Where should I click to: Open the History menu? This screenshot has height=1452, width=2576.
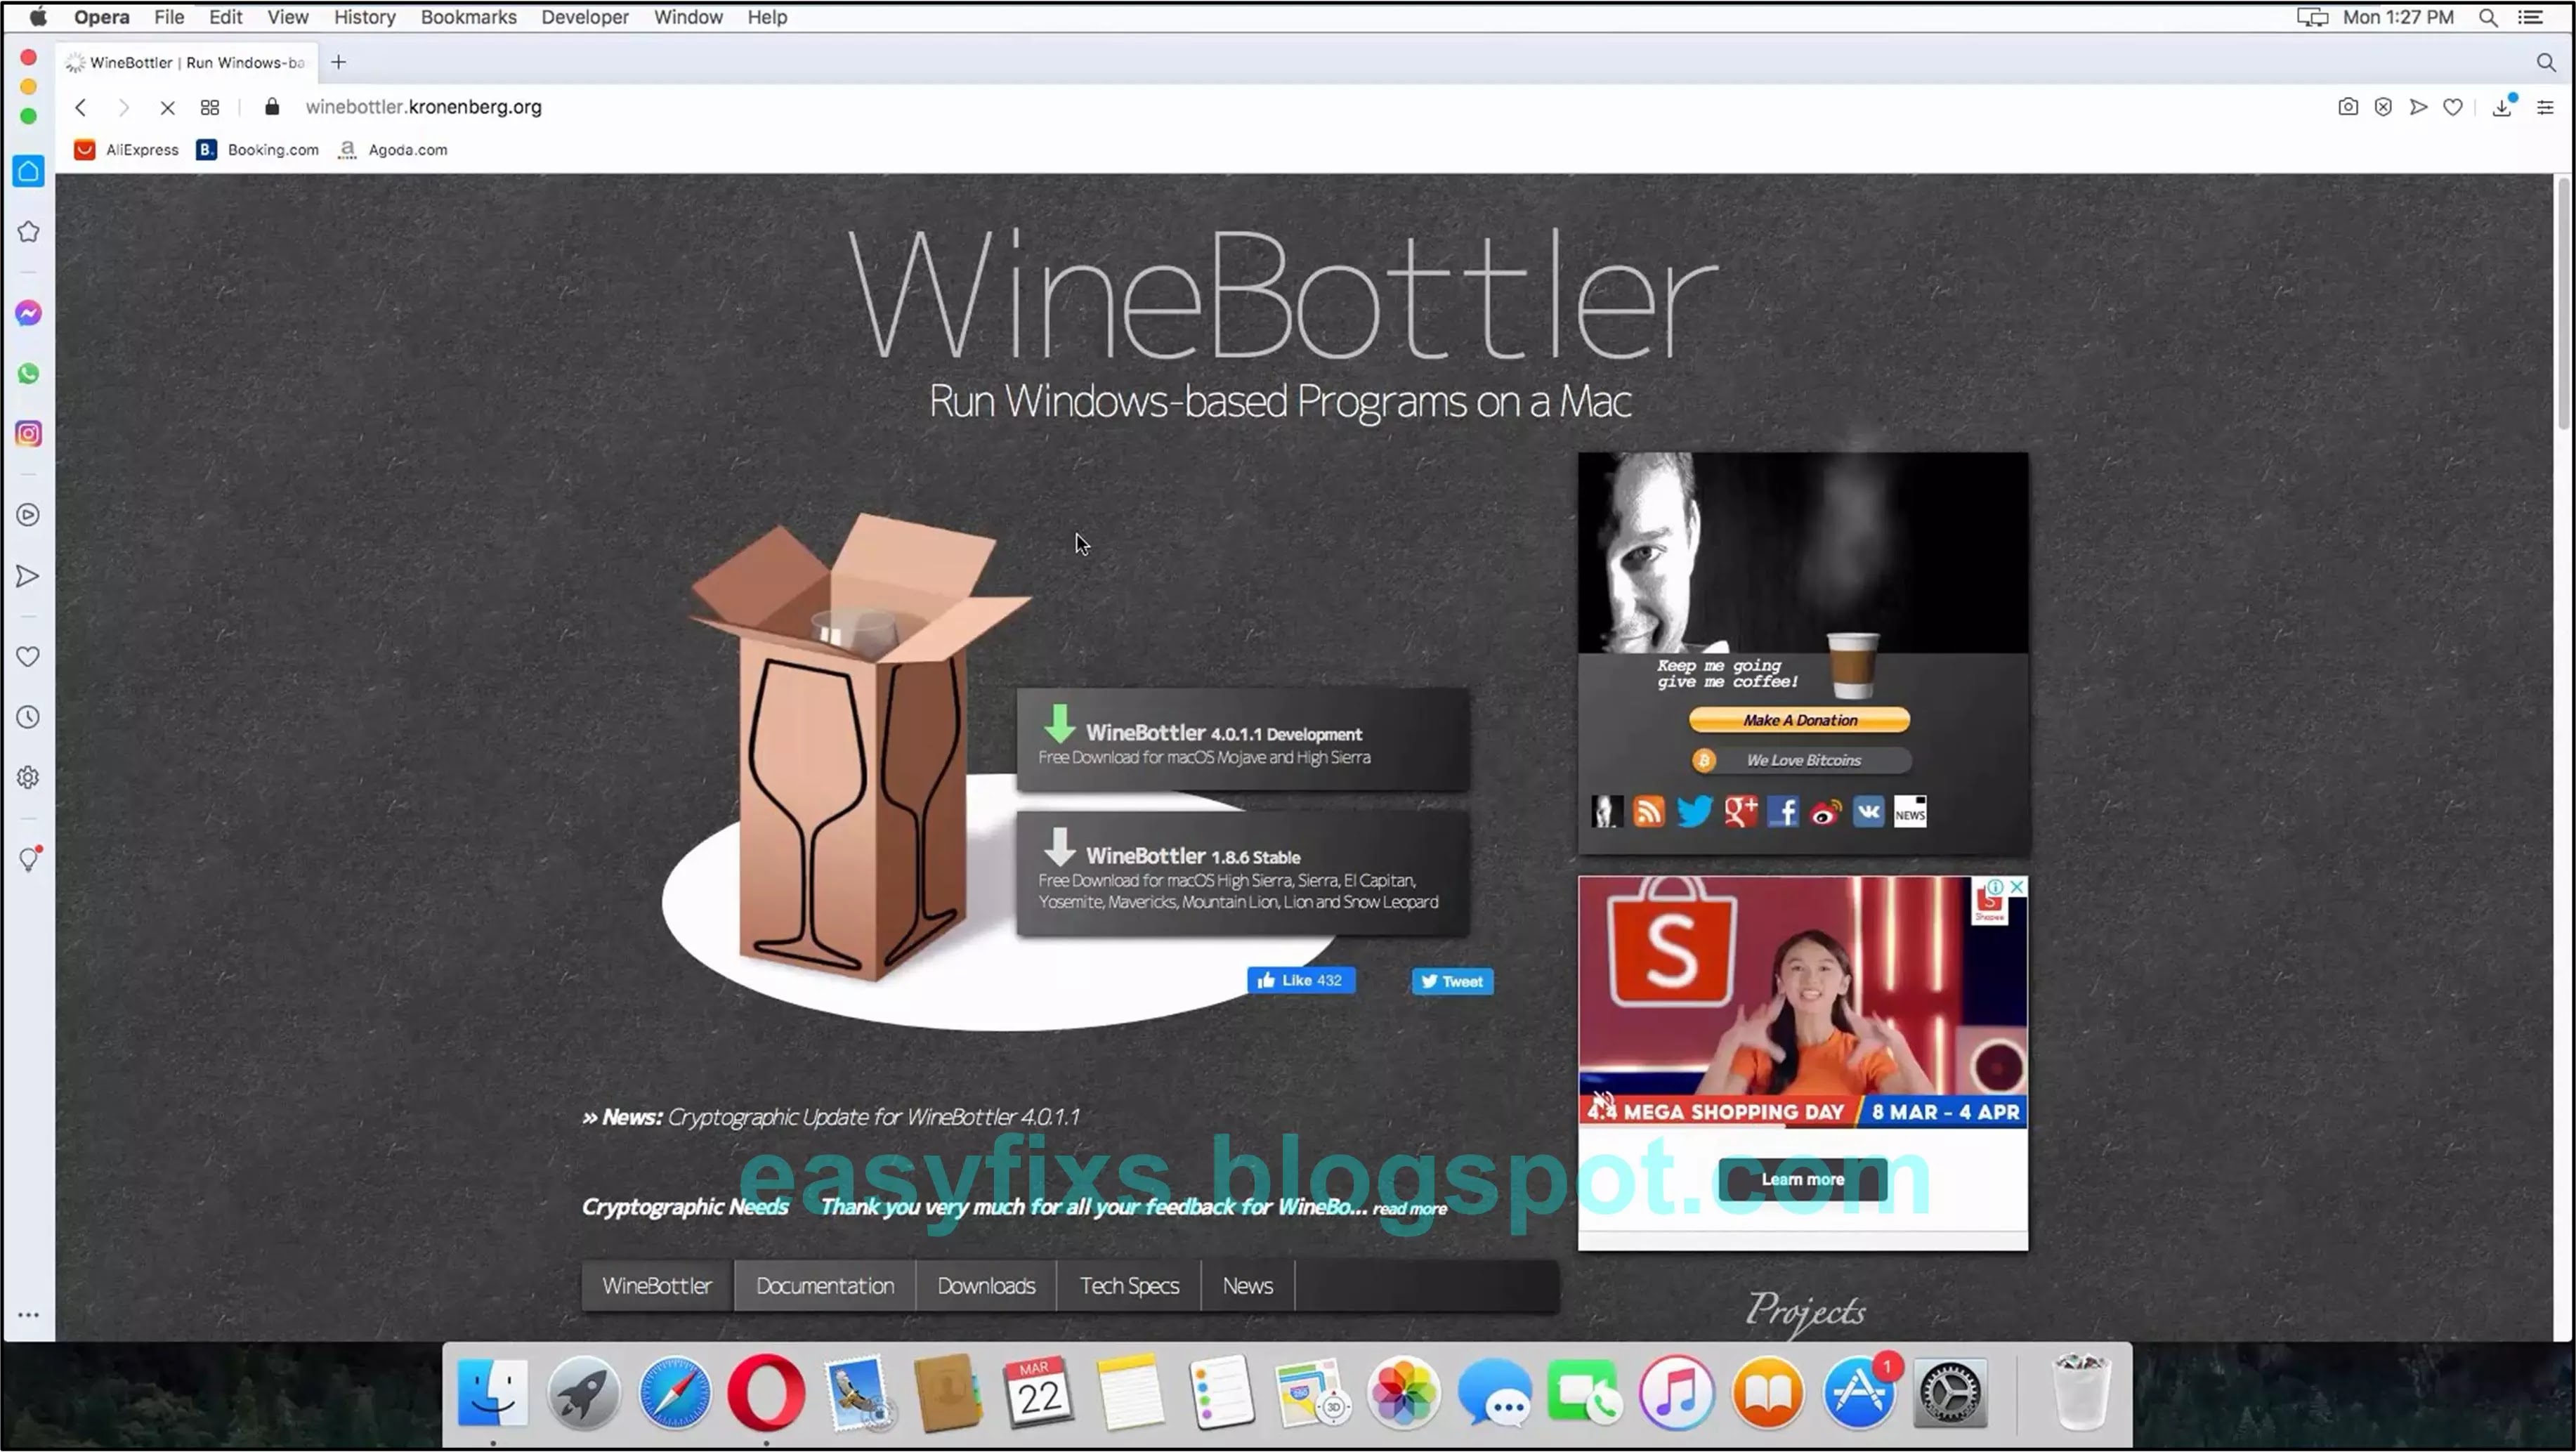tap(365, 17)
